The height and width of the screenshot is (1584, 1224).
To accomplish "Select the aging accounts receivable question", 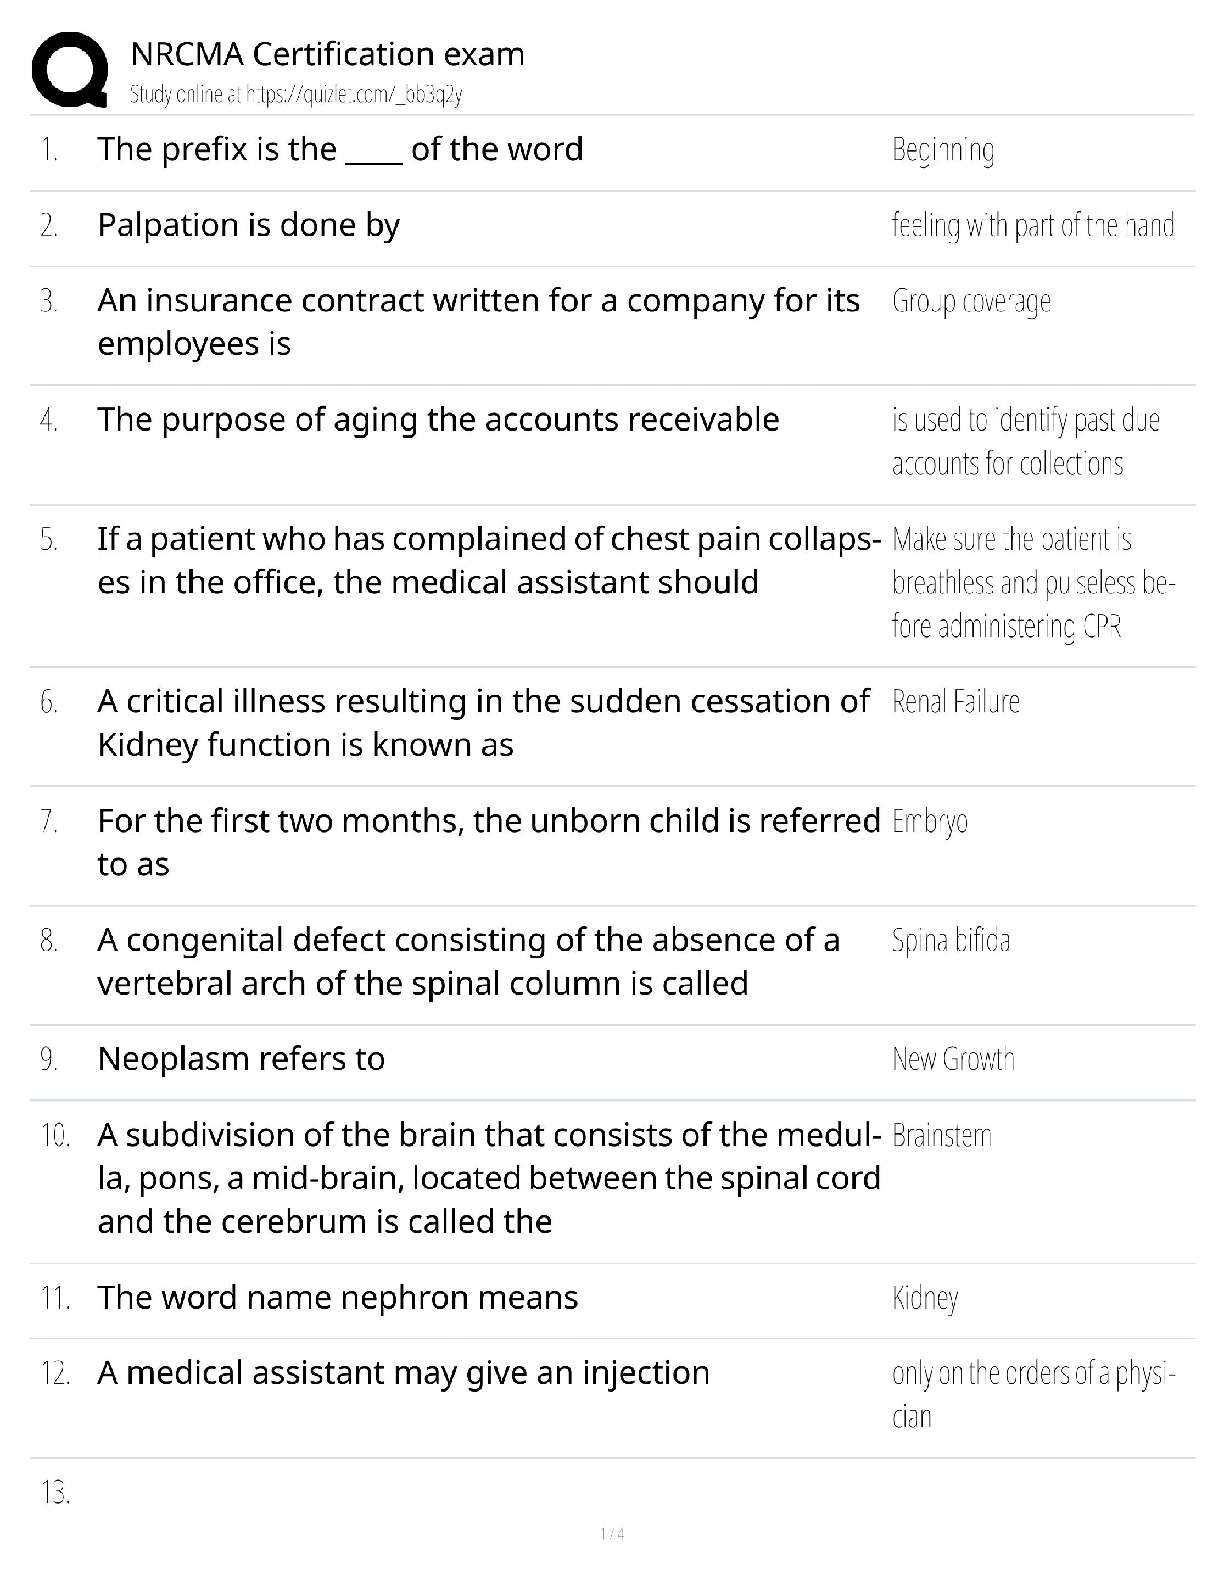I will tap(438, 419).
